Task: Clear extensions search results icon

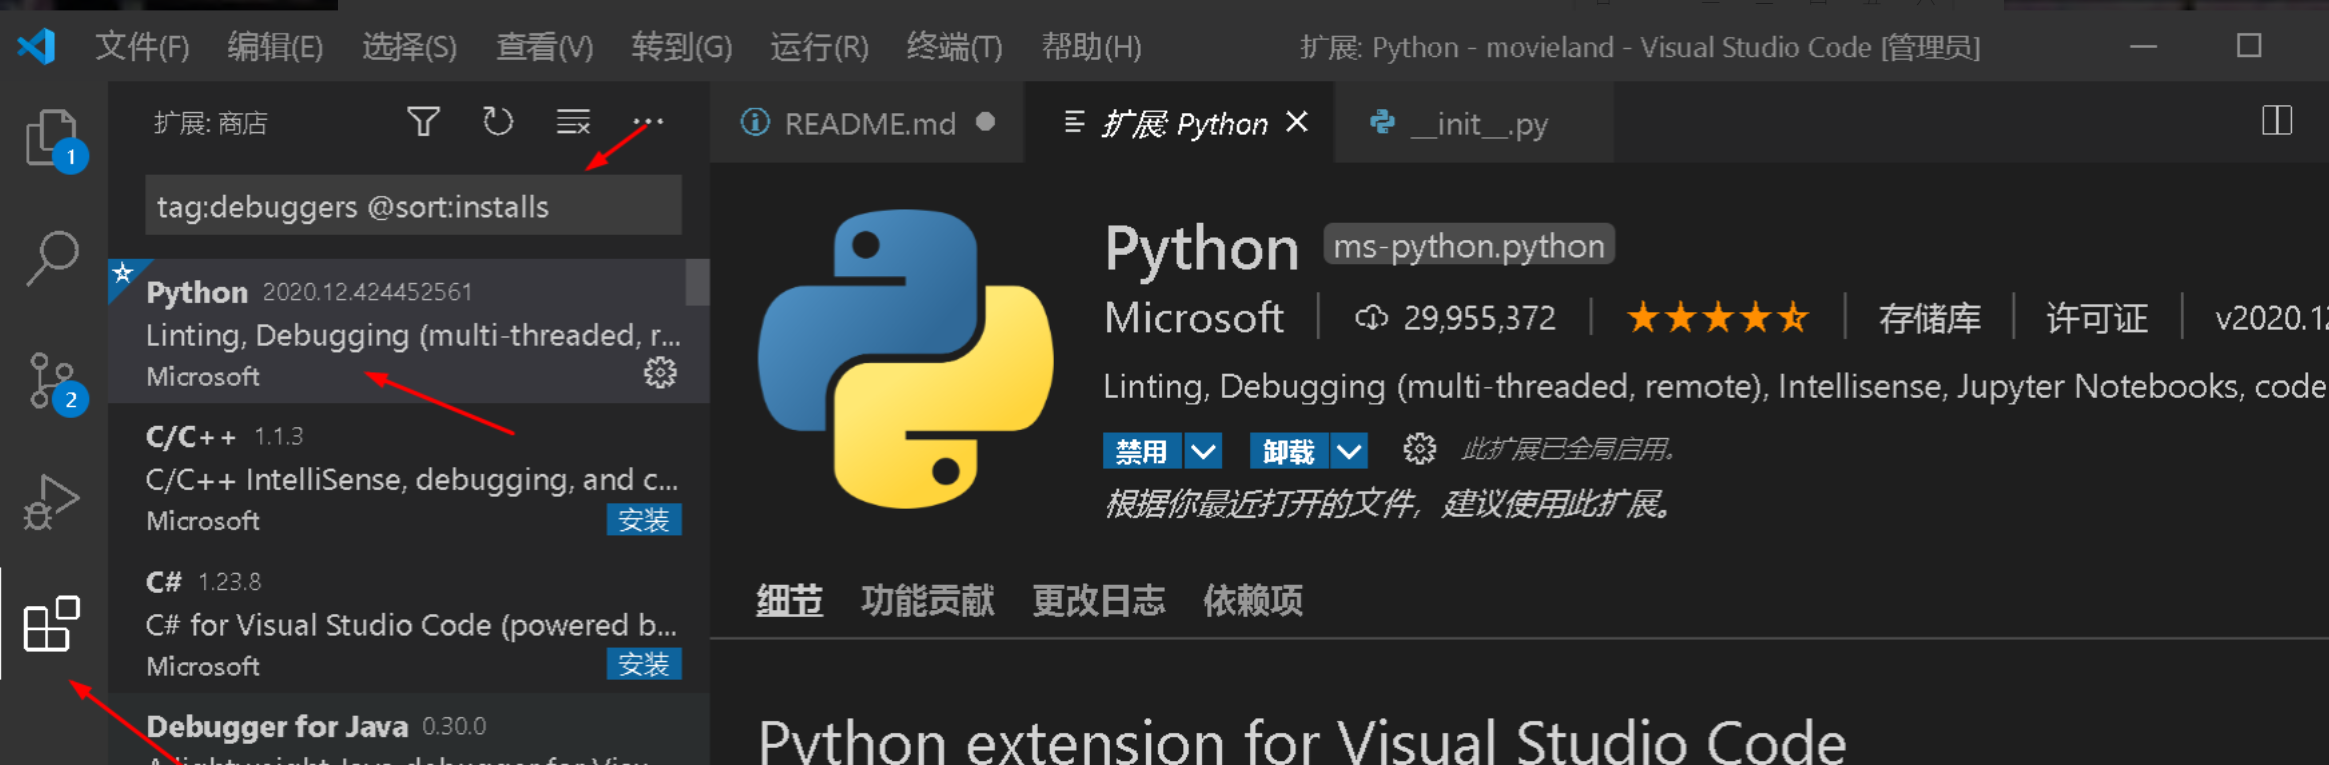Action: (573, 122)
